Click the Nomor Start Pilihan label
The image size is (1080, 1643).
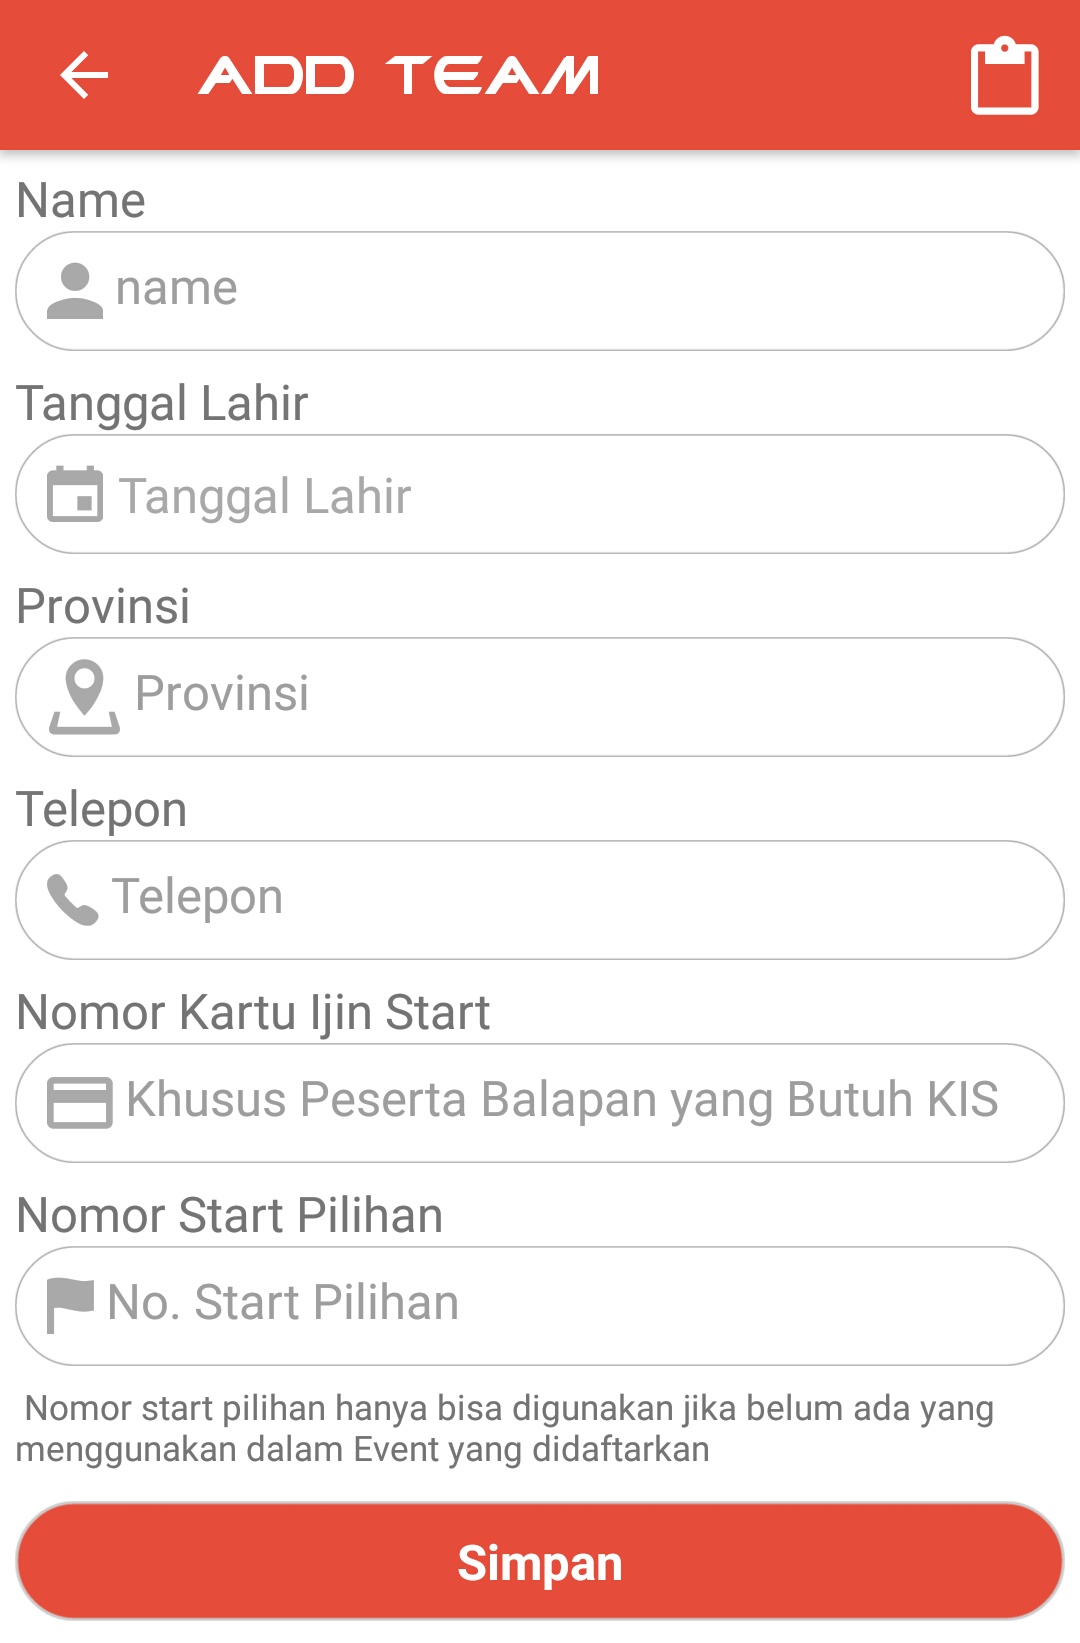(x=230, y=1215)
